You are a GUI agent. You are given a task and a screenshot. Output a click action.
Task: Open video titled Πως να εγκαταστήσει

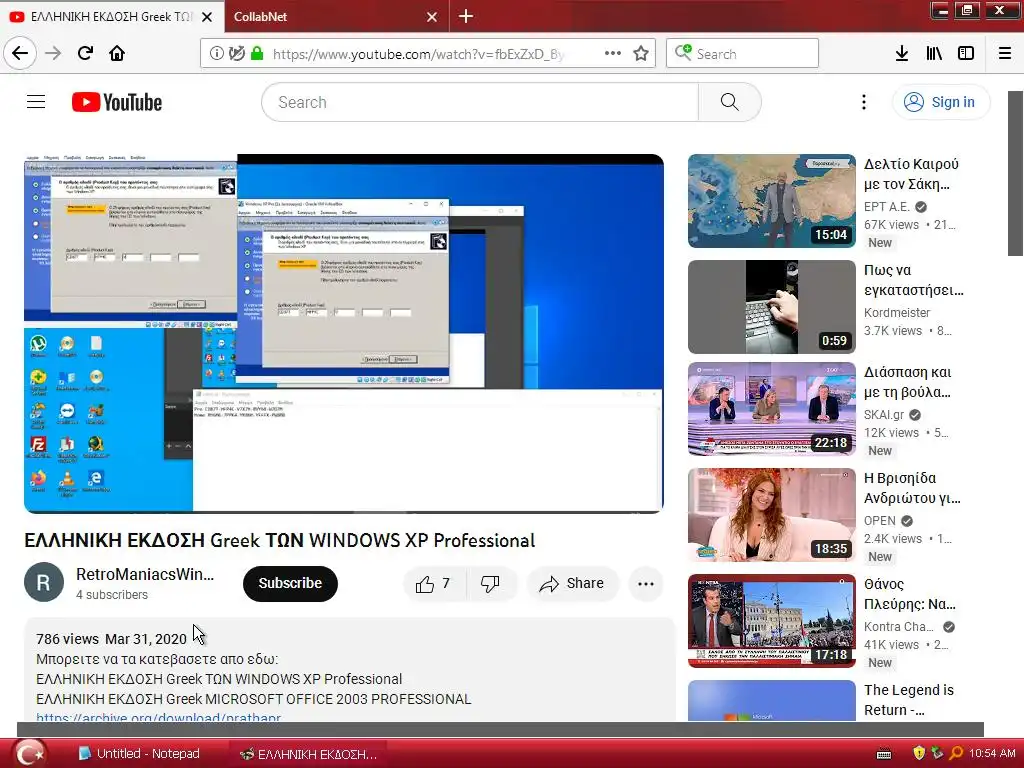pyautogui.click(x=914, y=280)
